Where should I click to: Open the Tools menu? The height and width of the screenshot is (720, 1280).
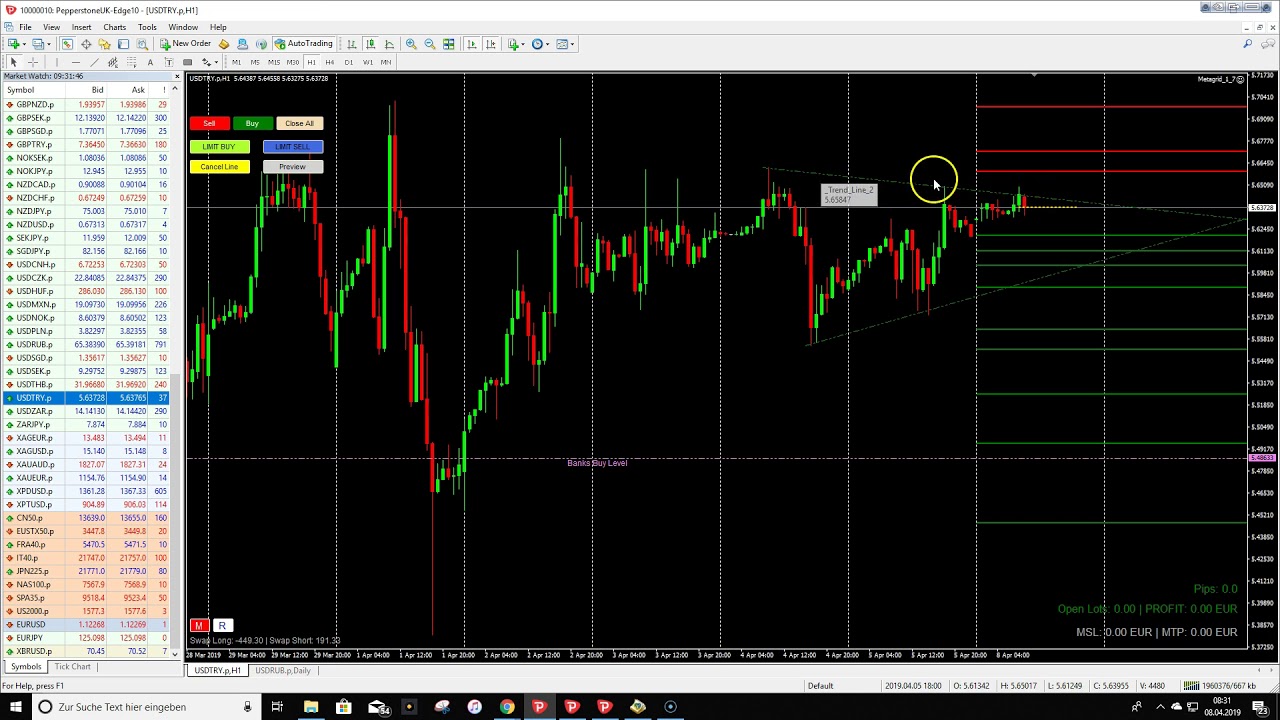pos(147,27)
